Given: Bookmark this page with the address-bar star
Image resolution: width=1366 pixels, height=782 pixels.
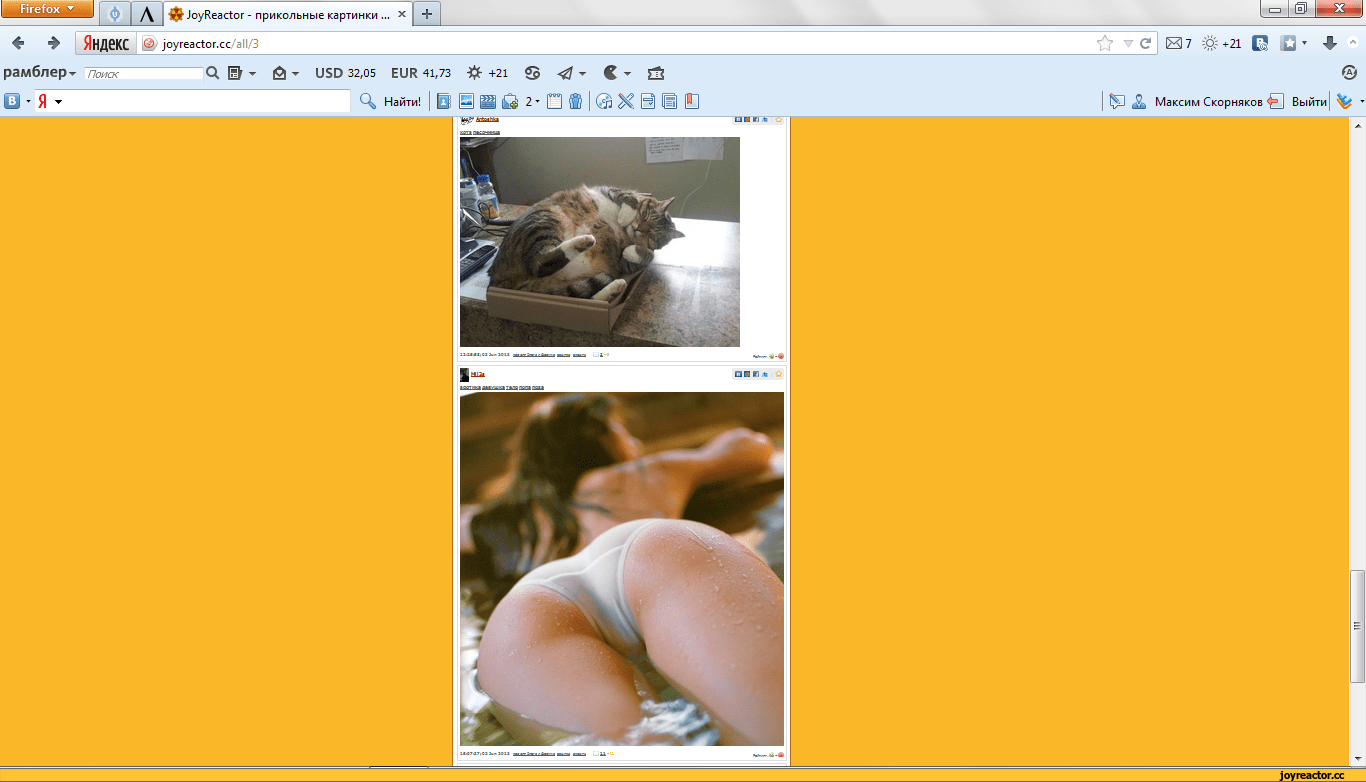Looking at the screenshot, I should [1104, 43].
